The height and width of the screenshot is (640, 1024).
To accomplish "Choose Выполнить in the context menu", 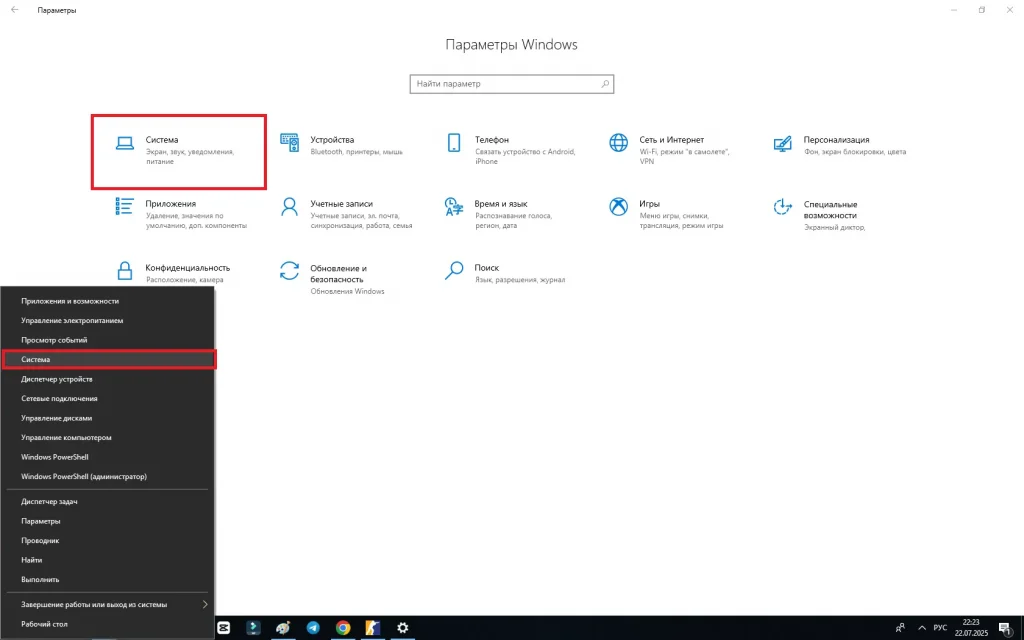I will point(107,580).
